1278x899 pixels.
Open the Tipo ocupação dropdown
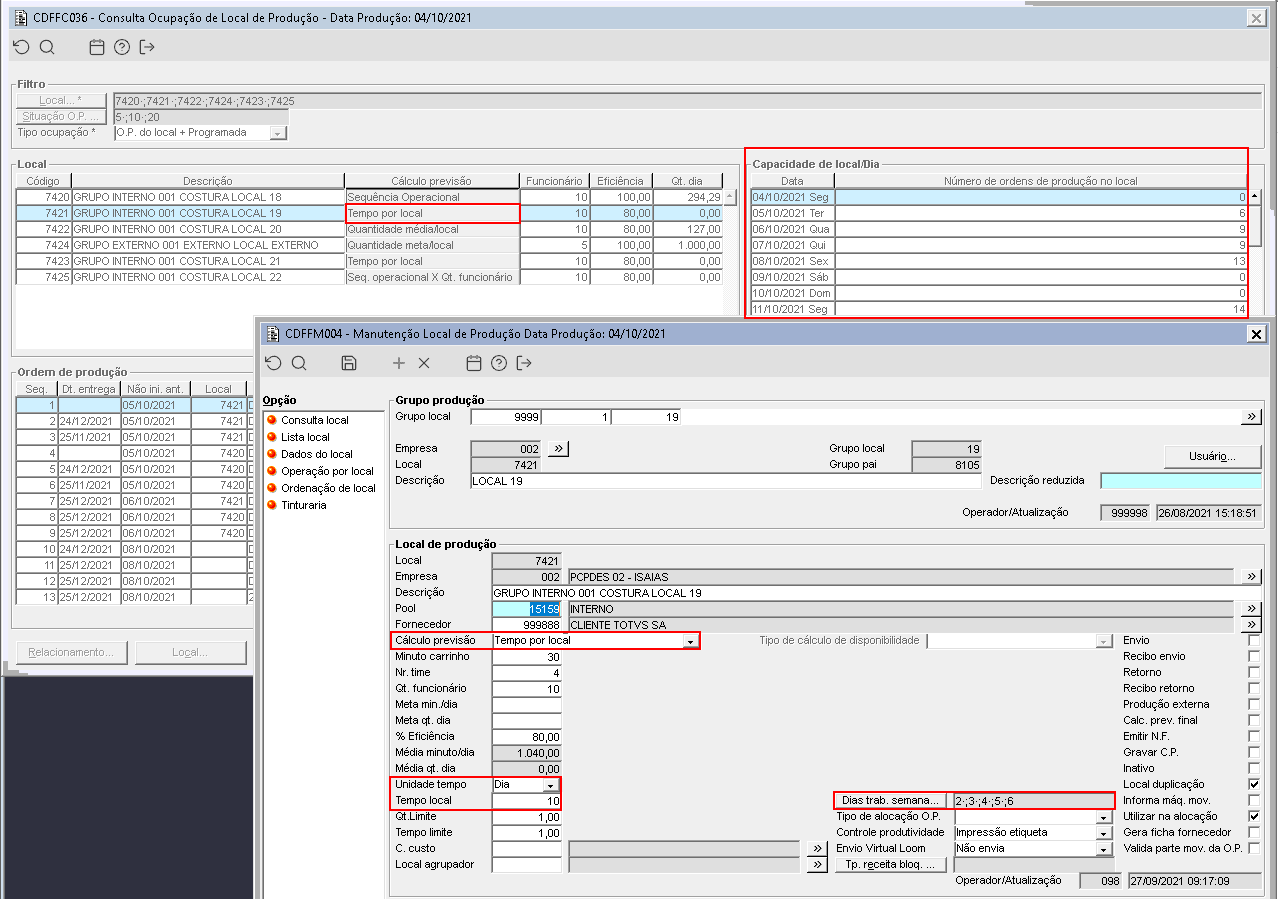coord(277,133)
